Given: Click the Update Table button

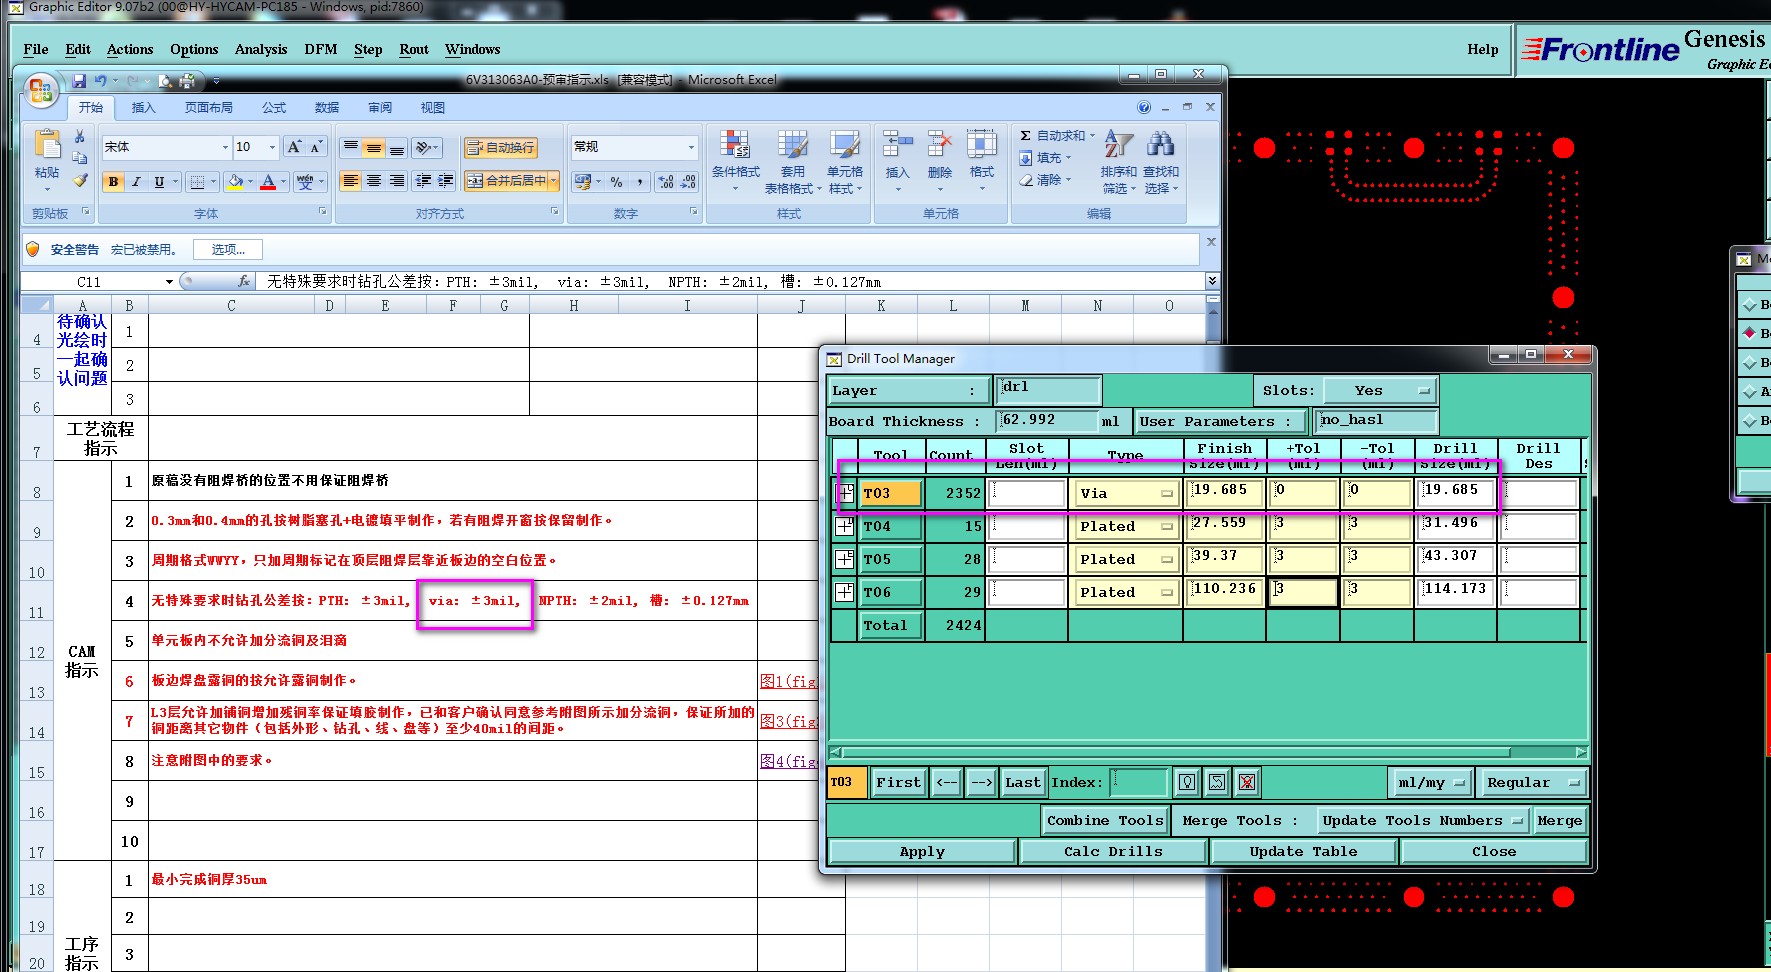Looking at the screenshot, I should [x=1303, y=852].
